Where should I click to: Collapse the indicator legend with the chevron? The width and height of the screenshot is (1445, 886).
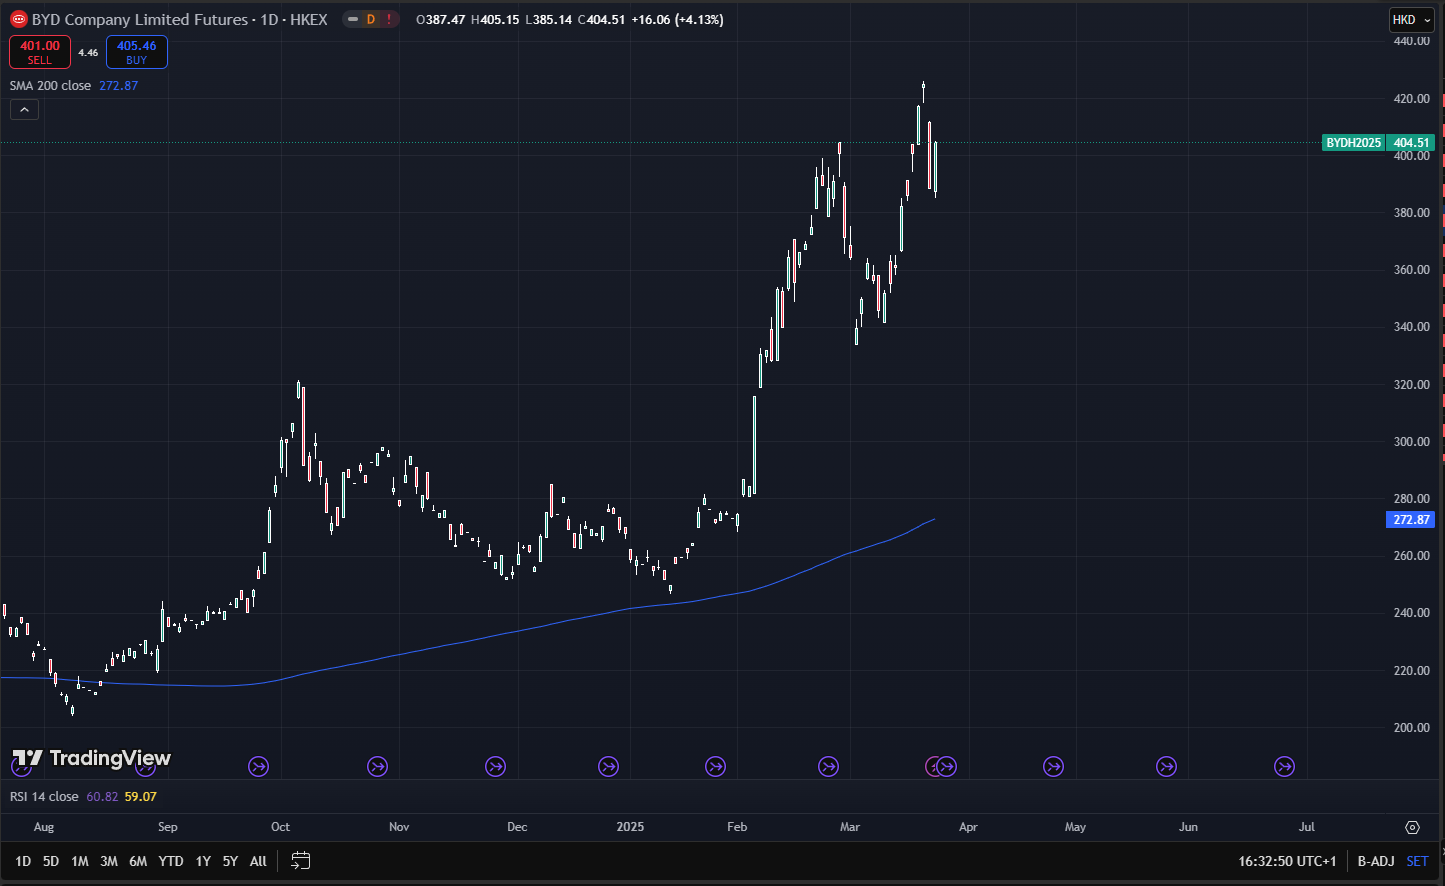pos(24,109)
